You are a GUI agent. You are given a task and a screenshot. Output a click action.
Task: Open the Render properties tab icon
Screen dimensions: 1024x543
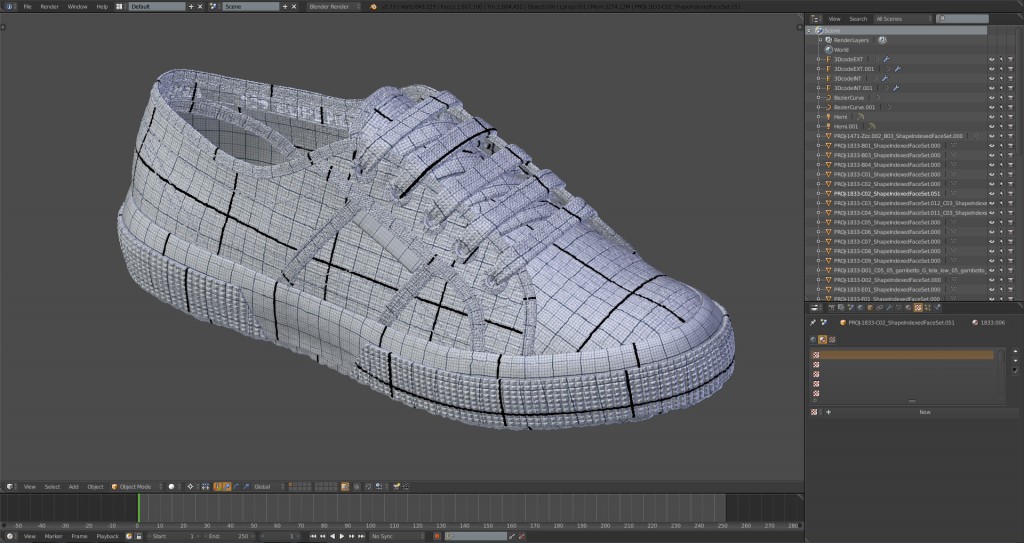tap(831, 307)
